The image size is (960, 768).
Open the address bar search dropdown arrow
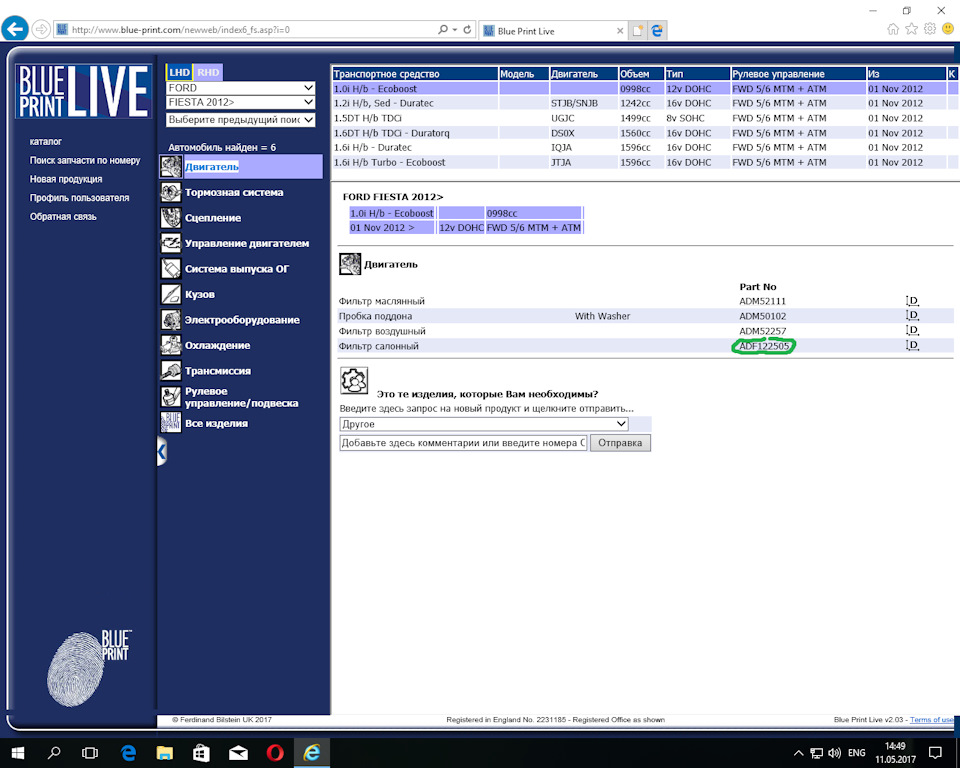(x=455, y=29)
